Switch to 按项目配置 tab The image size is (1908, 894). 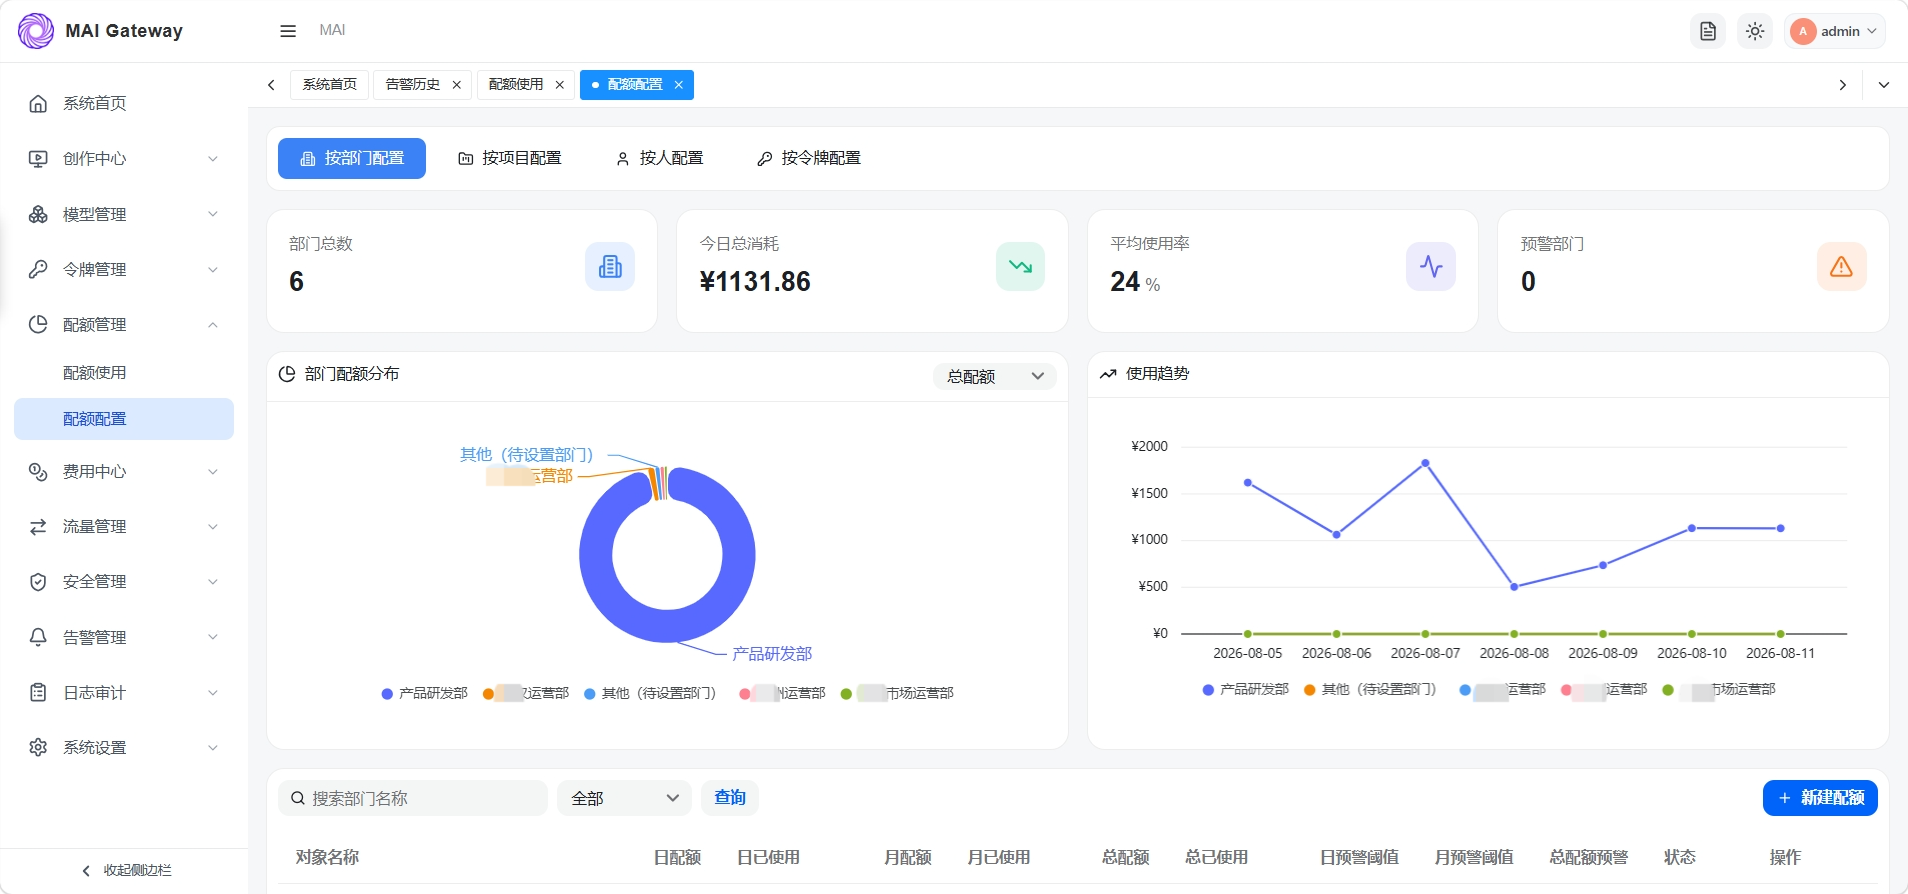510,158
